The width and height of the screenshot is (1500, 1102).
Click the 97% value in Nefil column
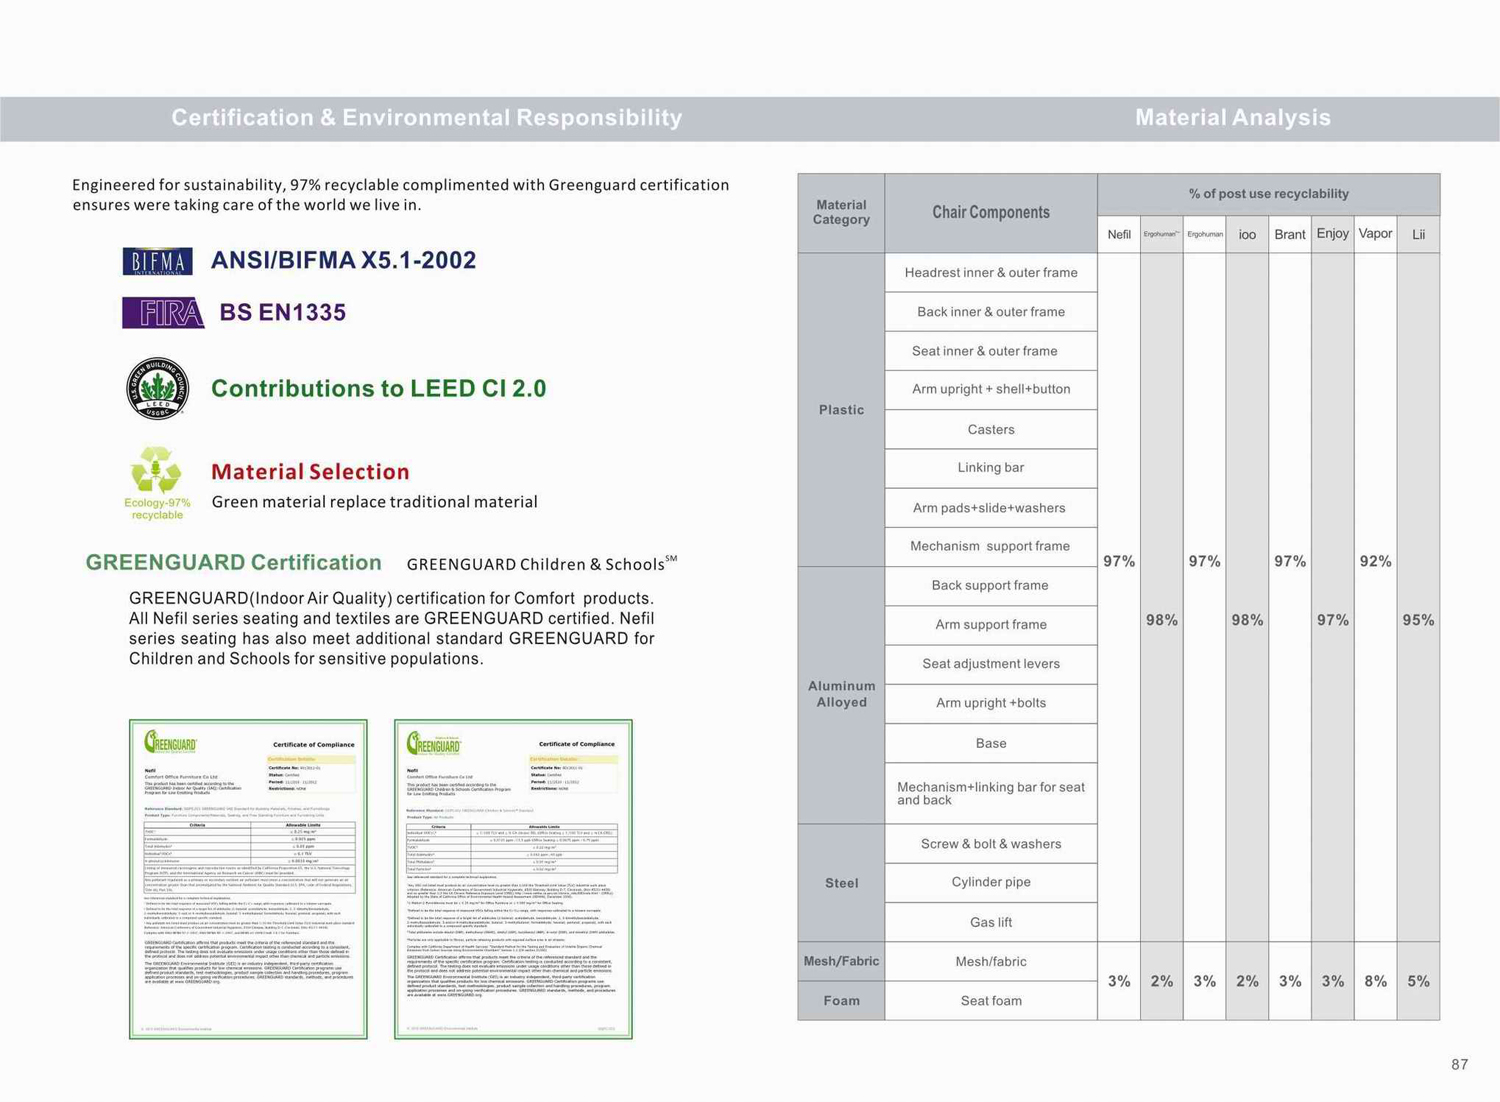(1119, 561)
